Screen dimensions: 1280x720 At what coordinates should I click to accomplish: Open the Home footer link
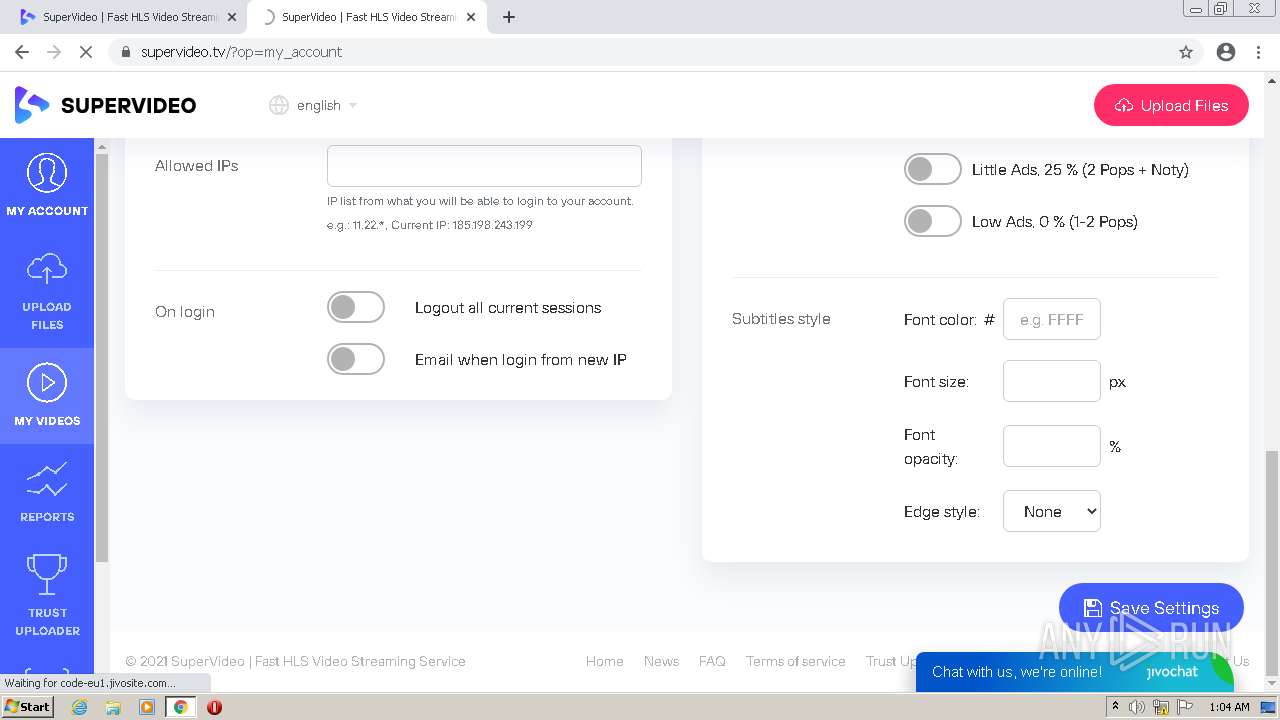[x=605, y=661]
